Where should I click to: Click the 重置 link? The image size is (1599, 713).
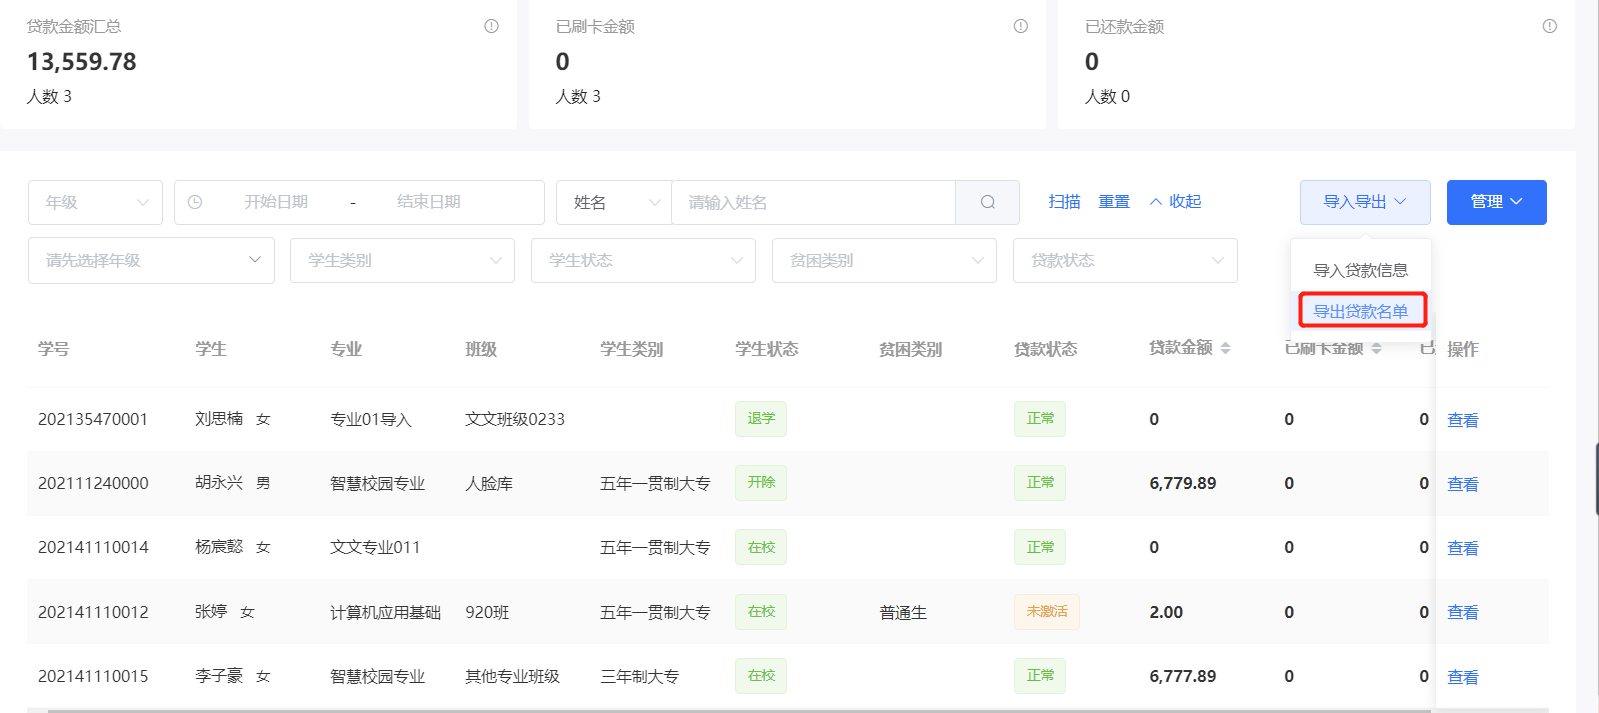pyautogui.click(x=1114, y=201)
